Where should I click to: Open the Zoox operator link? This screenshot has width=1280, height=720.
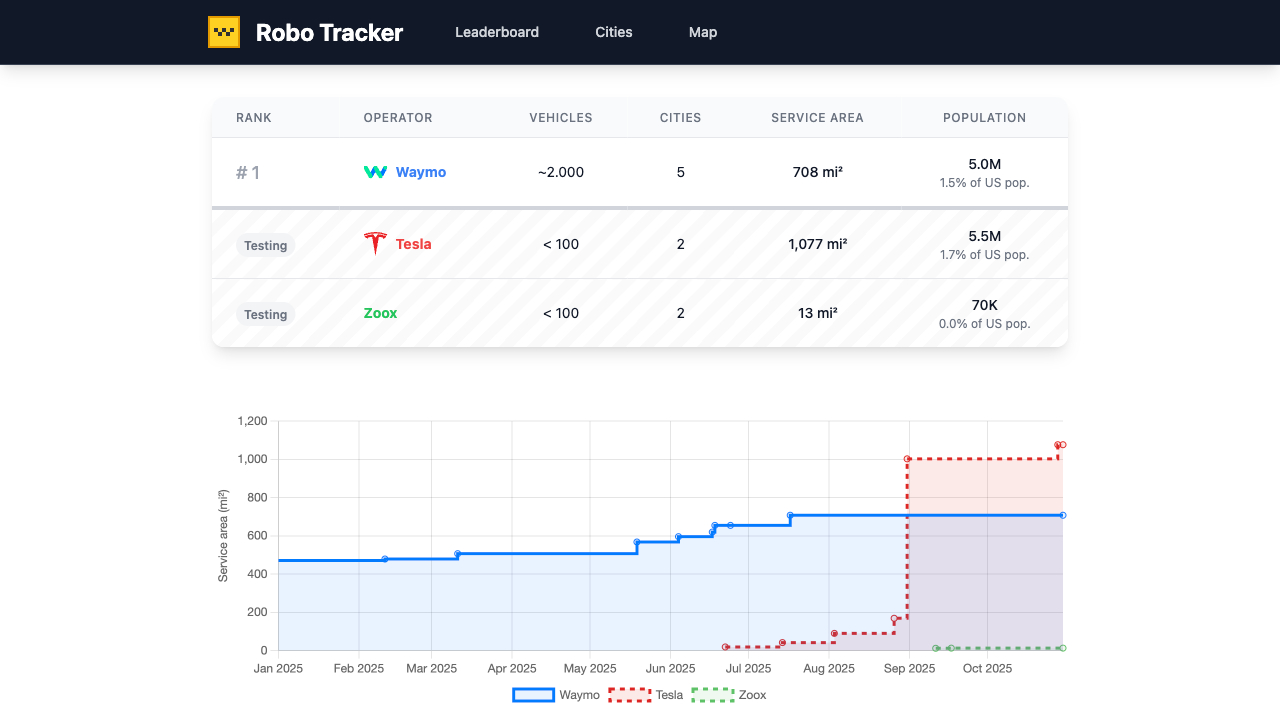coord(380,313)
